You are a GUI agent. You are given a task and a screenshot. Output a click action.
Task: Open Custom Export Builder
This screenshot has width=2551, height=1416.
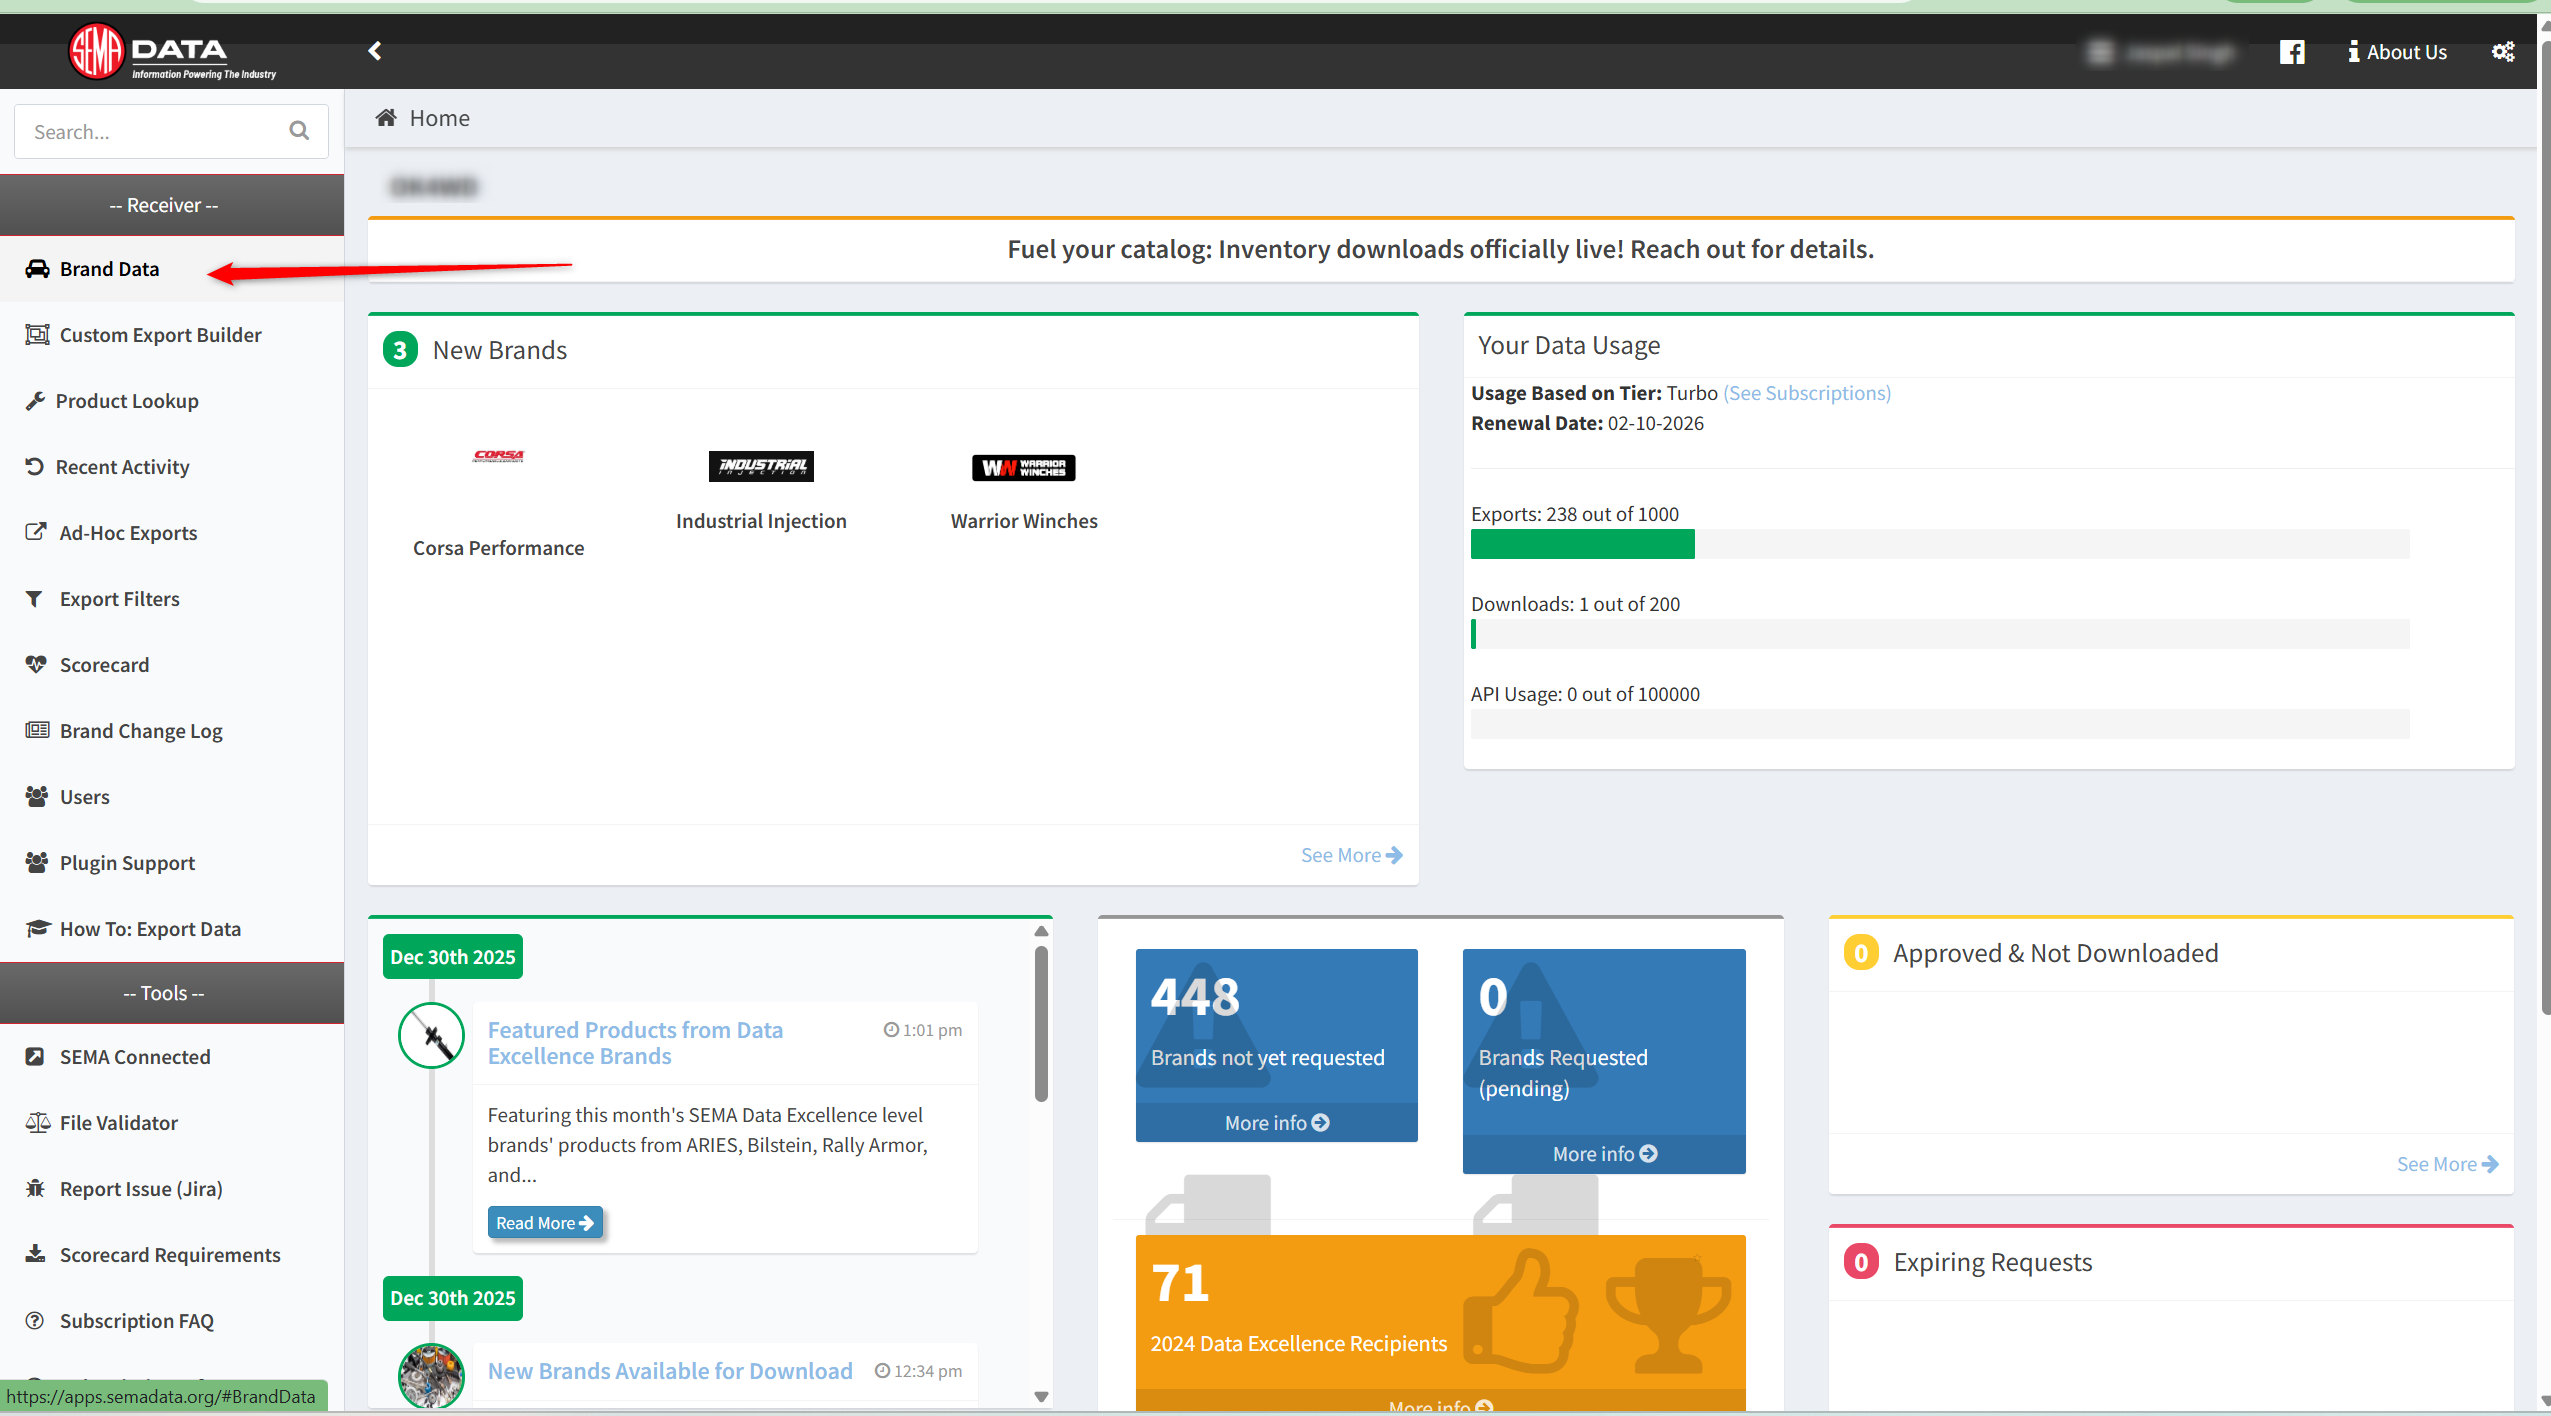pos(160,335)
